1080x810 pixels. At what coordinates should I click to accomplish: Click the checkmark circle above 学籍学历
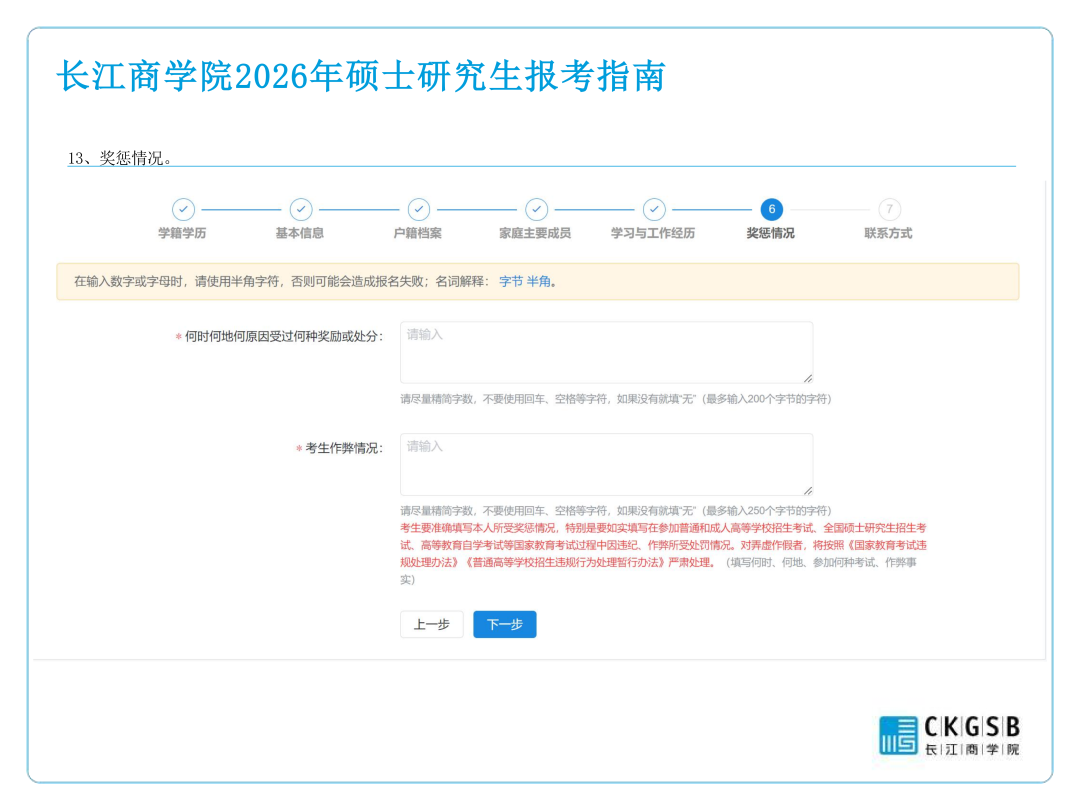[183, 210]
